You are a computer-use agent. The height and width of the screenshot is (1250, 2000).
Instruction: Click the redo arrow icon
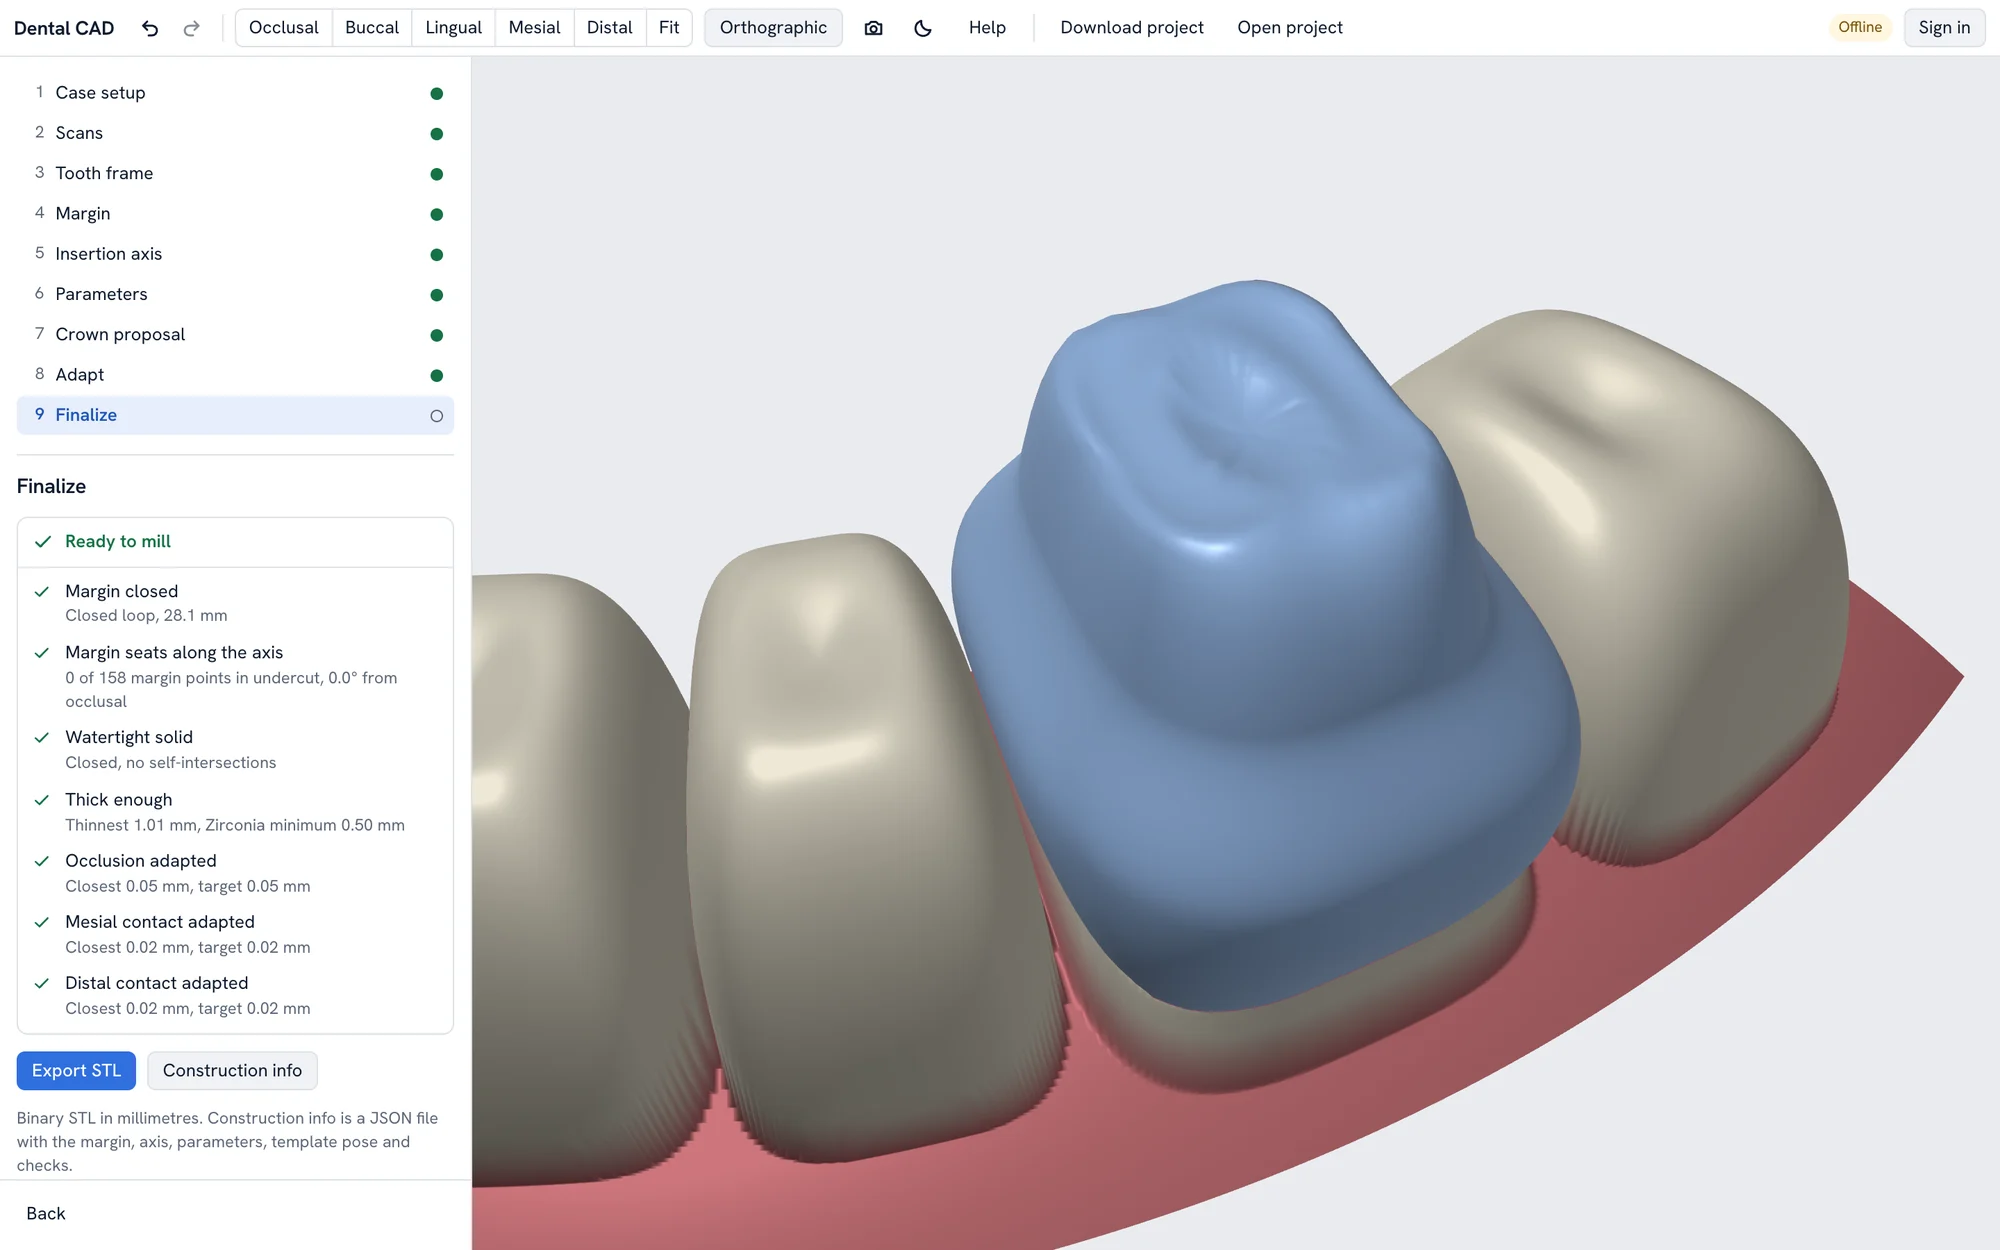click(x=191, y=28)
